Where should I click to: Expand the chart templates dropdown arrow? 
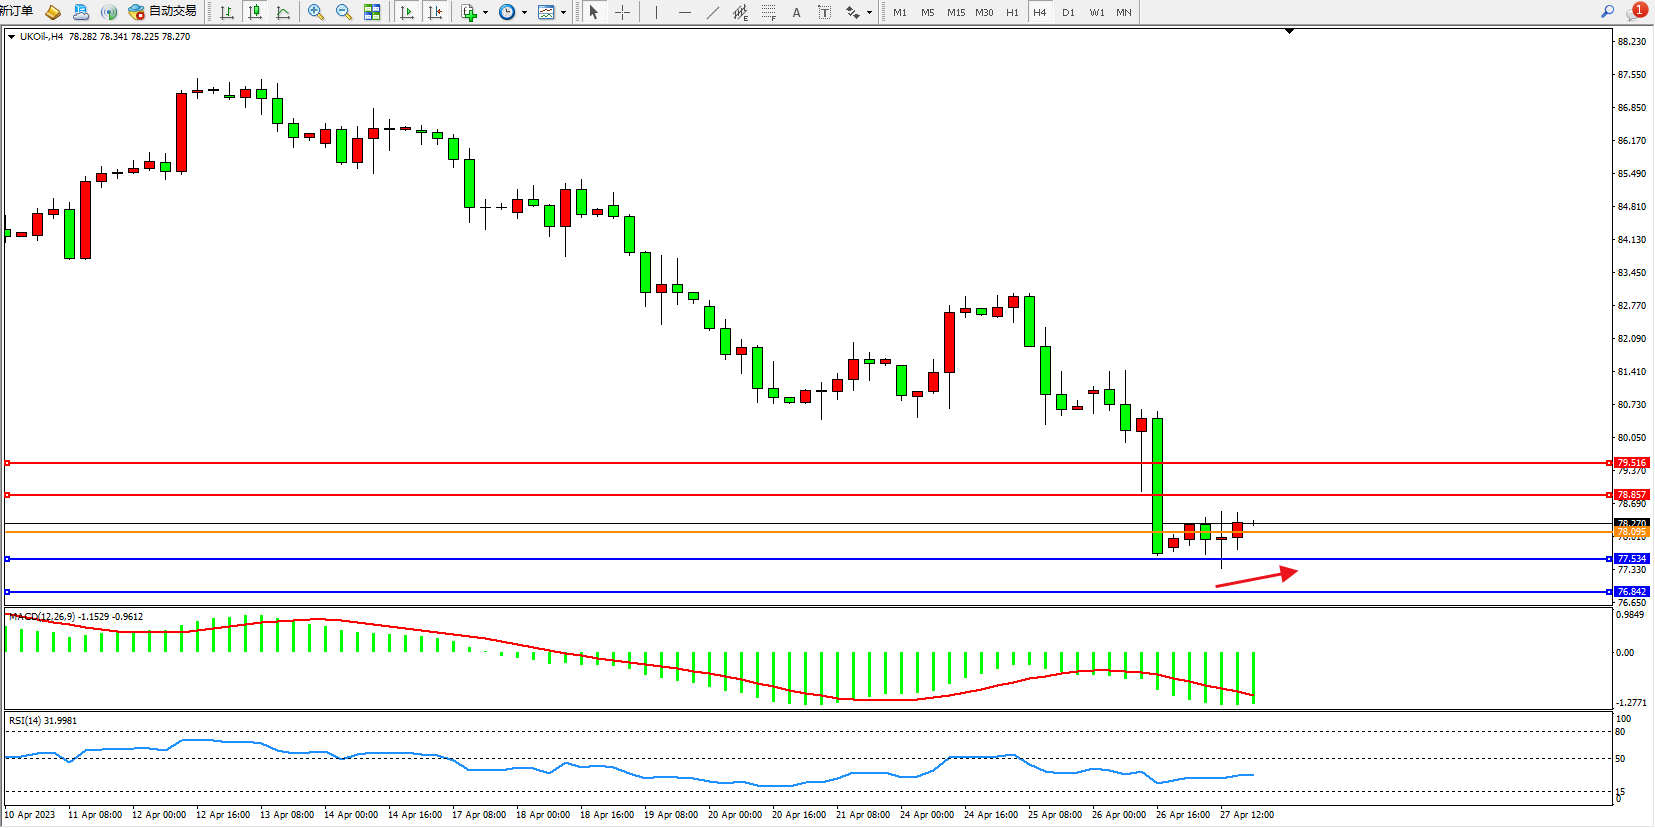coord(564,13)
